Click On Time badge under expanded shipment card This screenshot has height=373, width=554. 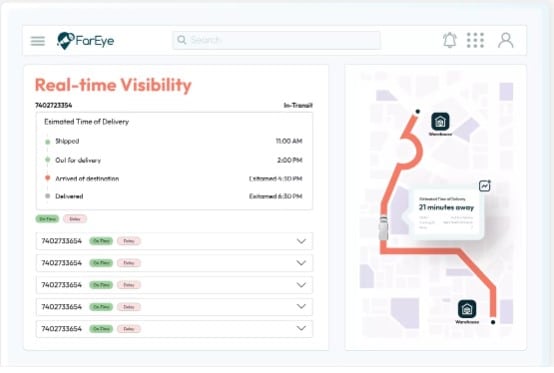(x=47, y=219)
